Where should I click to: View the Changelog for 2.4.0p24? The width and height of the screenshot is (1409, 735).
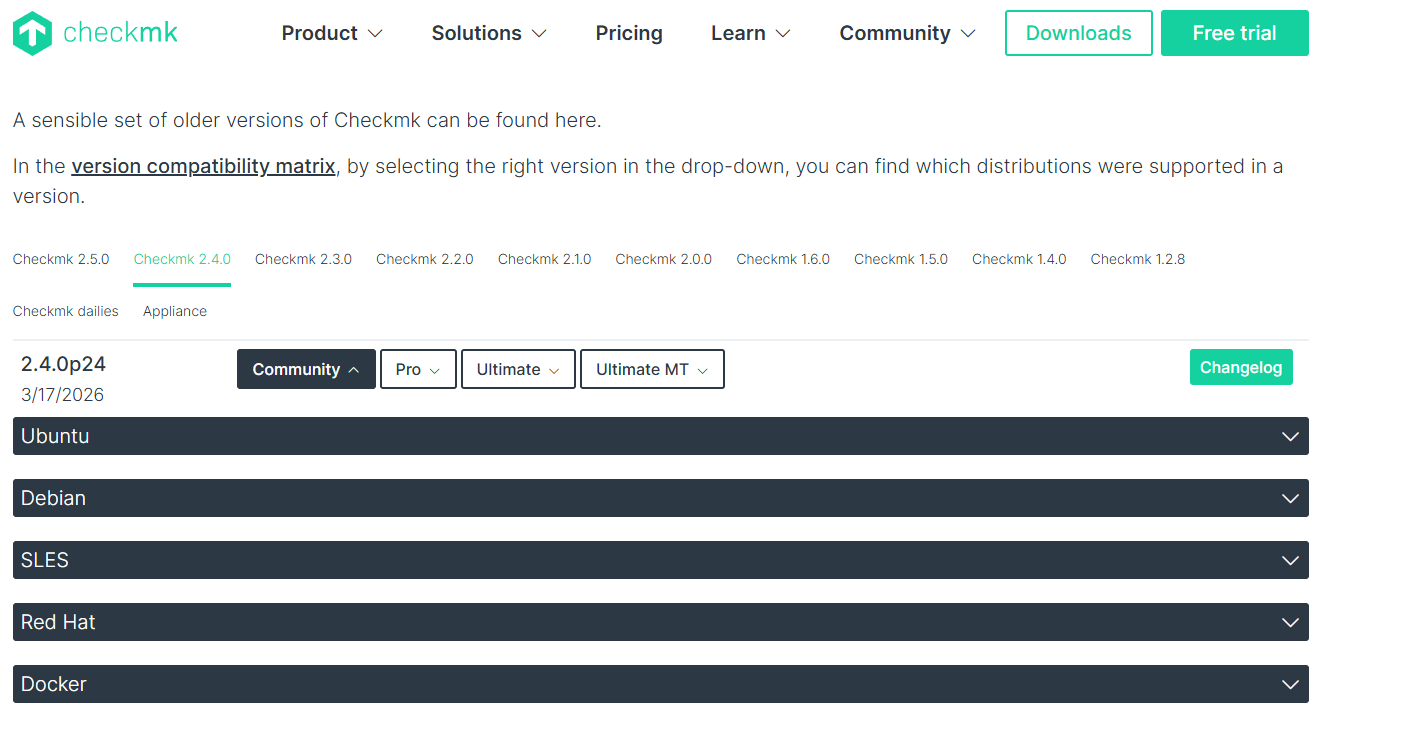[1241, 367]
